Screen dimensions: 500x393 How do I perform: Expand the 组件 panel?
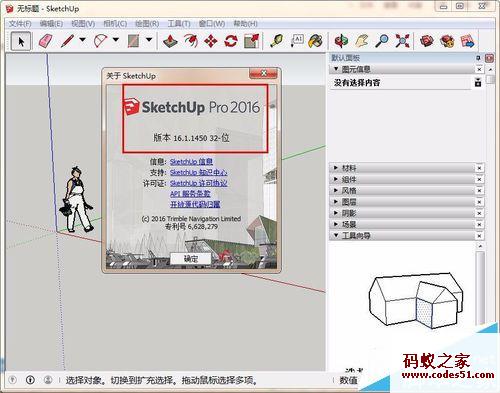(x=336, y=179)
